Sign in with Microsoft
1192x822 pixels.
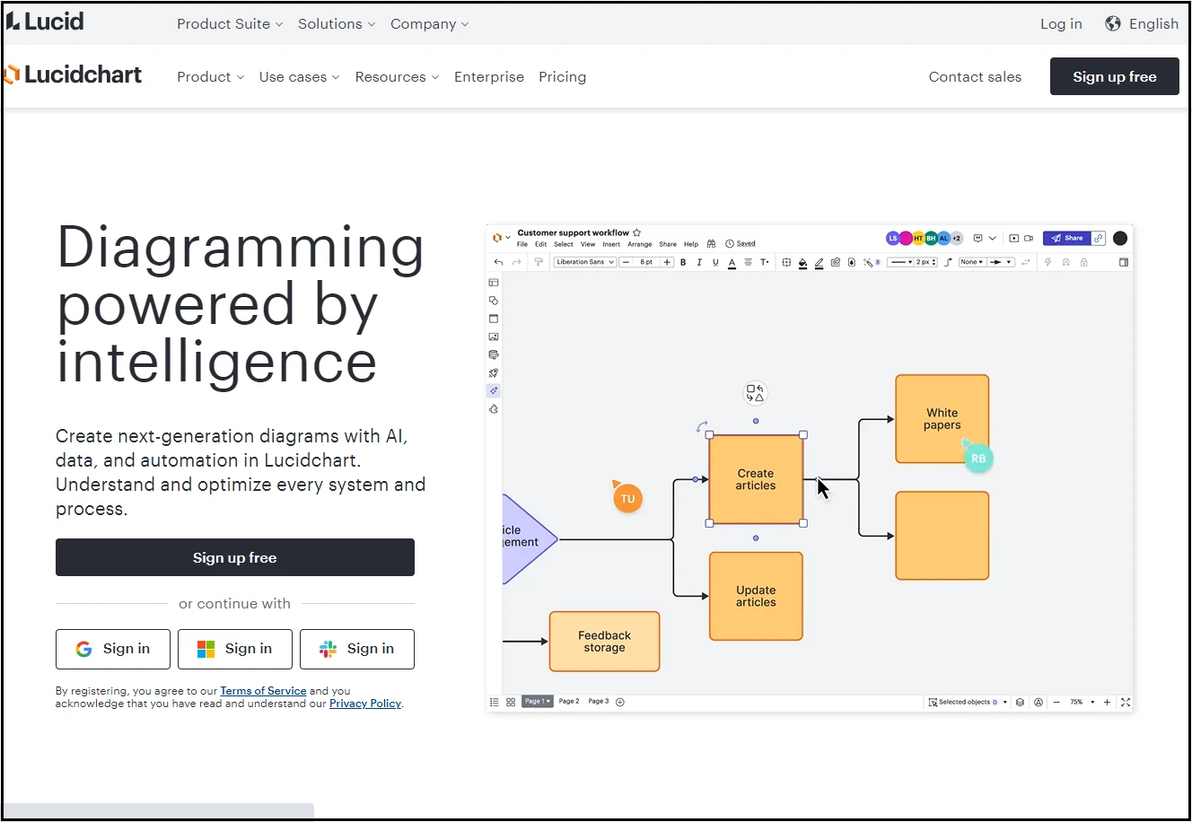click(x=235, y=649)
